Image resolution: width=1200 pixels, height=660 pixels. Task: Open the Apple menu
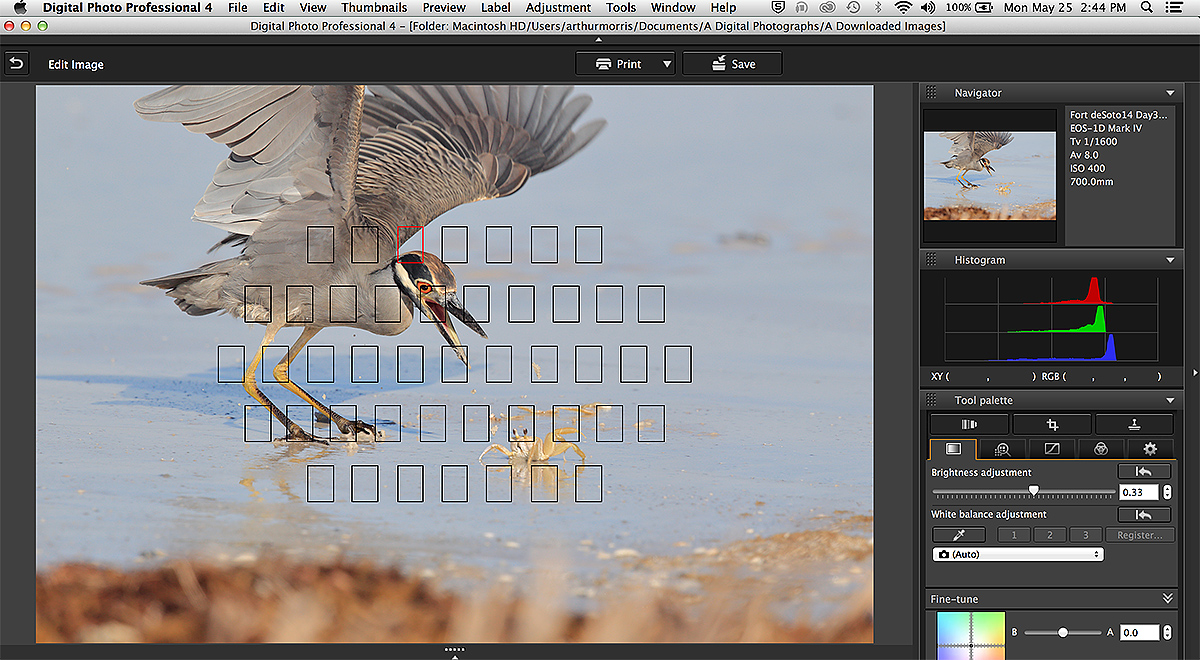coord(20,8)
